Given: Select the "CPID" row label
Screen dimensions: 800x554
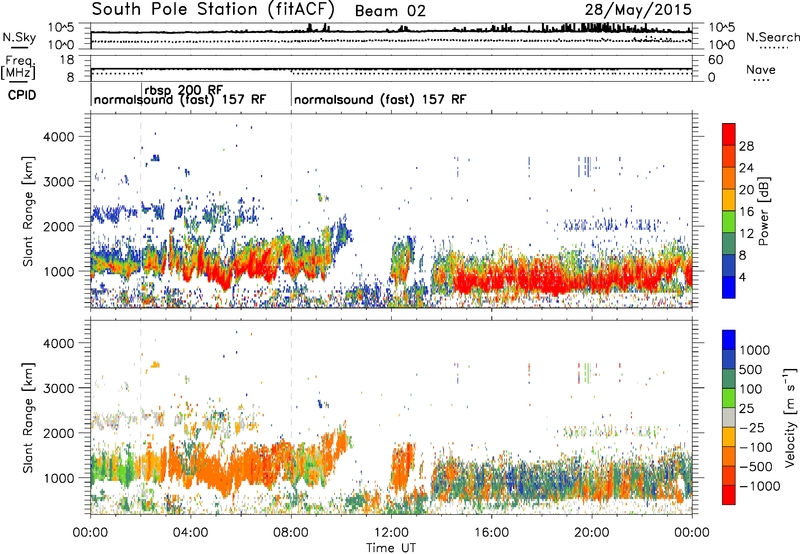Looking at the screenshot, I should 22,95.
